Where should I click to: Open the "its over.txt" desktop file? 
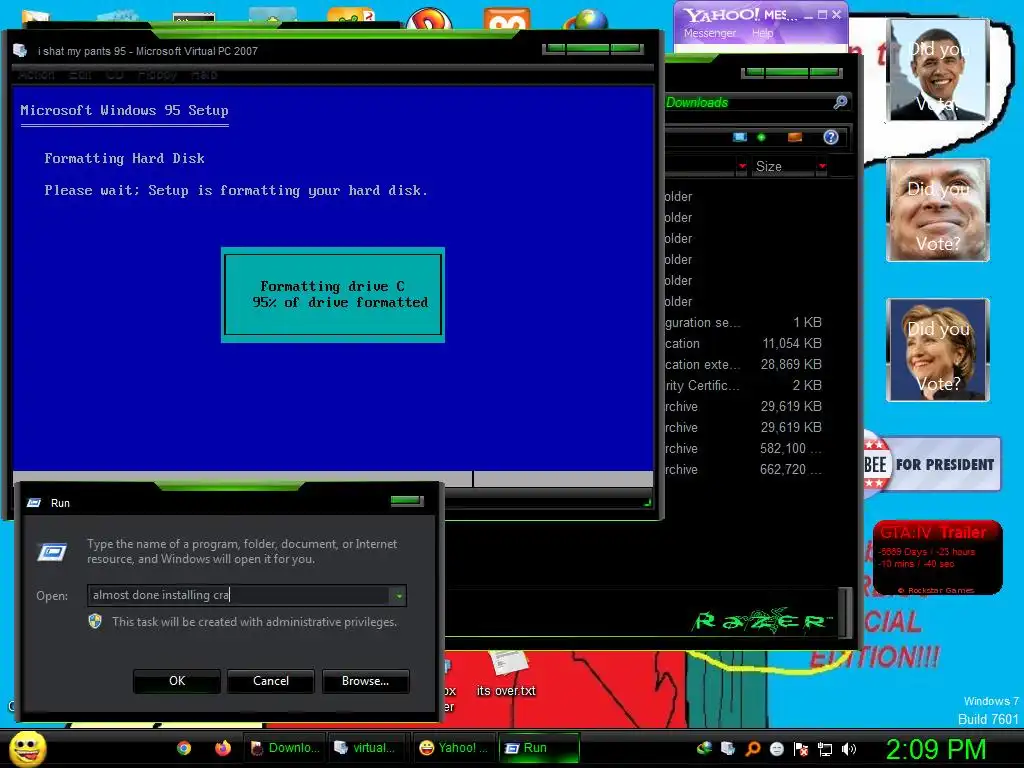pos(506,675)
